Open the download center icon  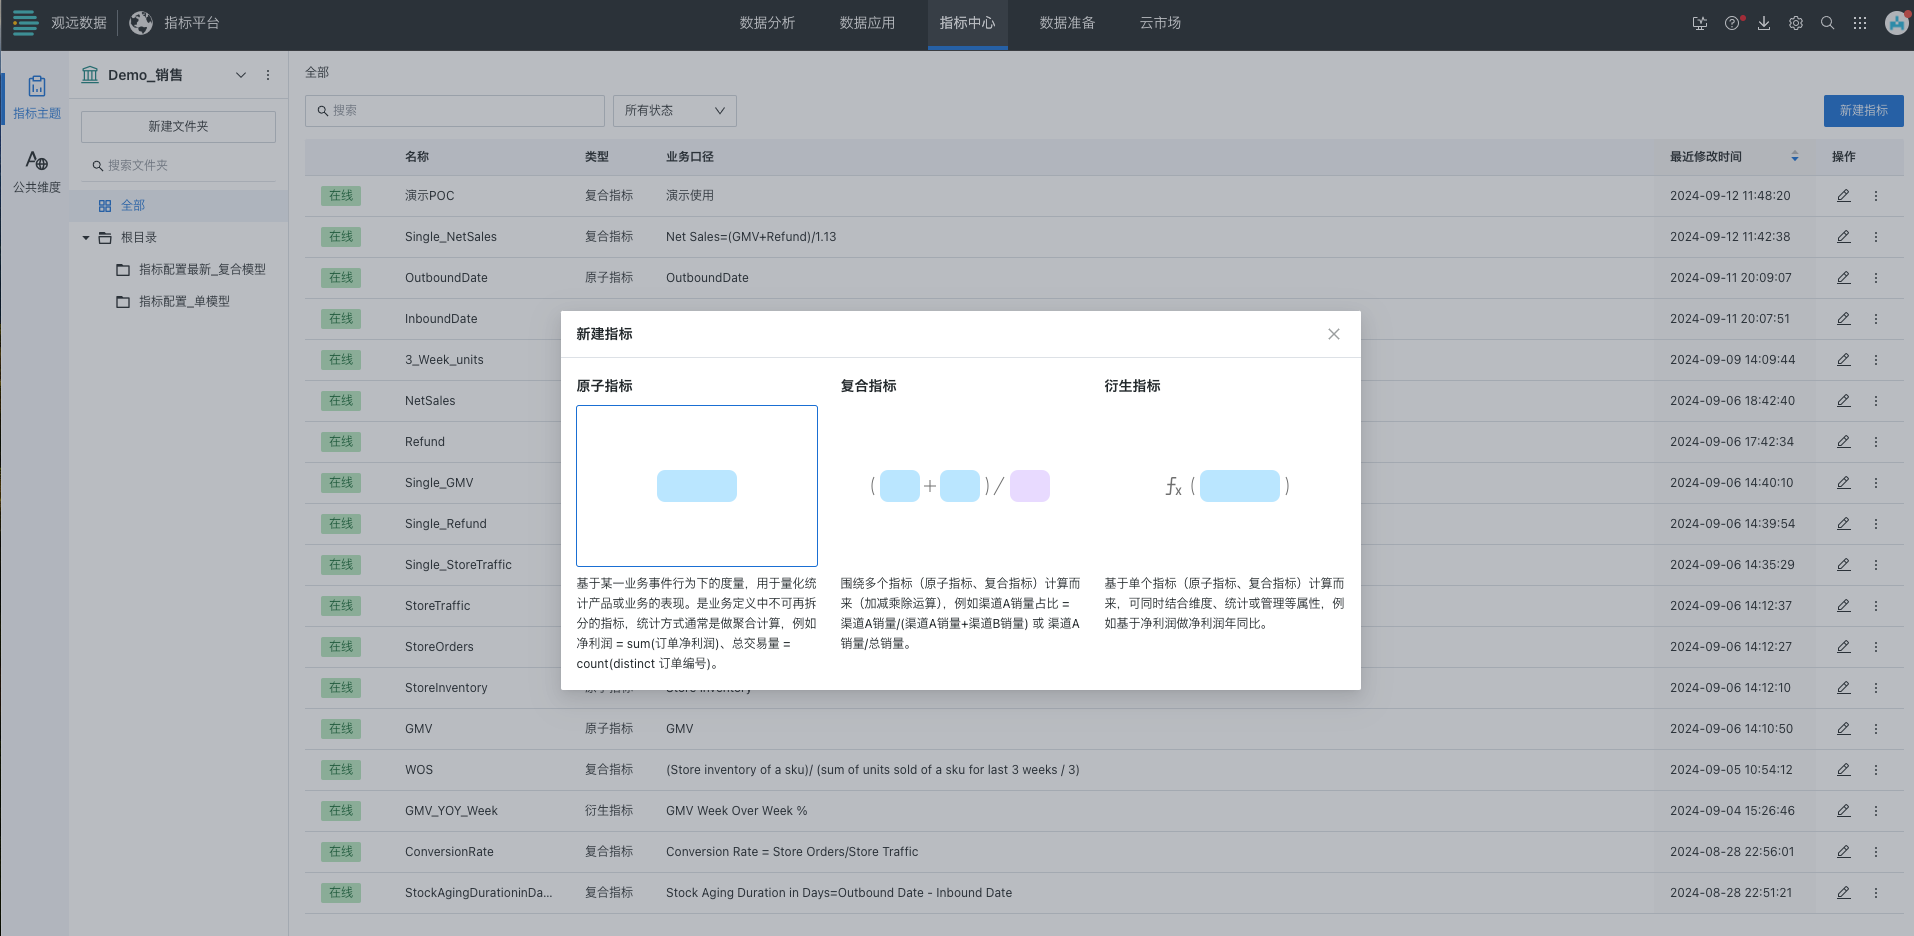tap(1763, 22)
